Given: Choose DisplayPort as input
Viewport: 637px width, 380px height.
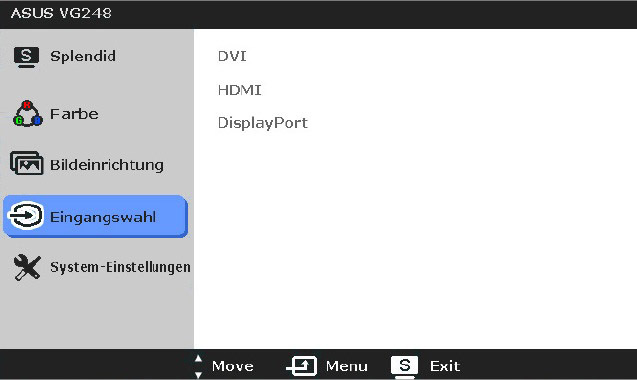Looking at the screenshot, I should coord(262,123).
